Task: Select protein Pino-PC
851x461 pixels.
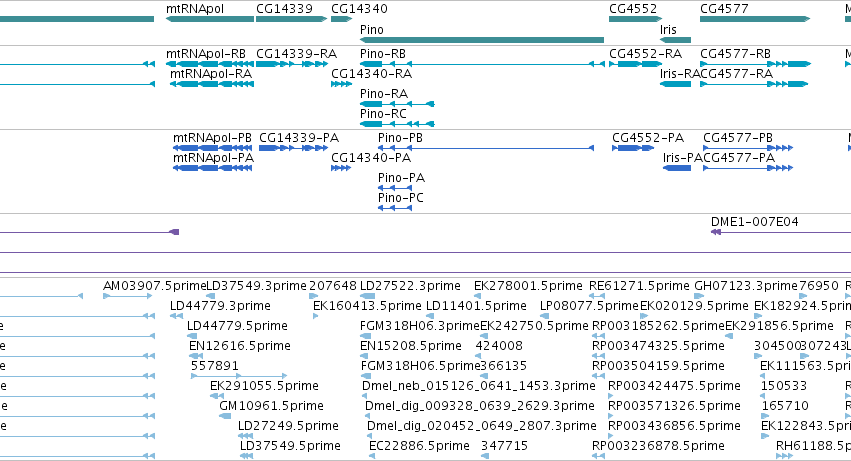Action: click(x=401, y=198)
